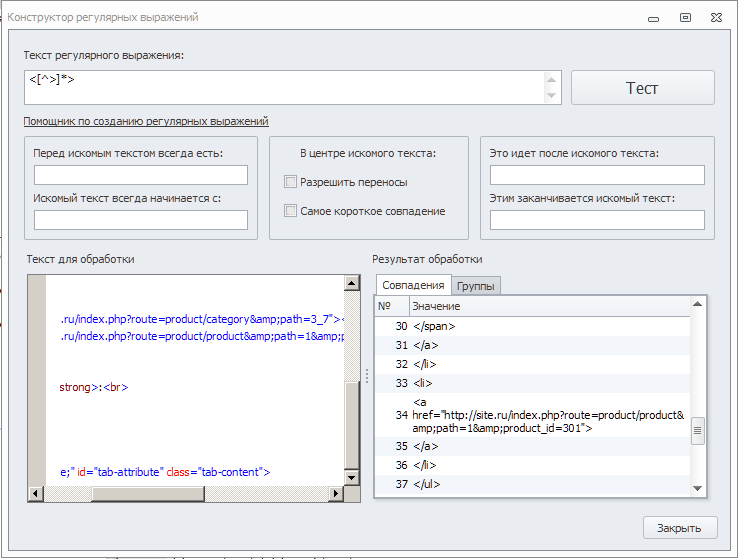Click source text scroll up arrow

click(x=351, y=284)
